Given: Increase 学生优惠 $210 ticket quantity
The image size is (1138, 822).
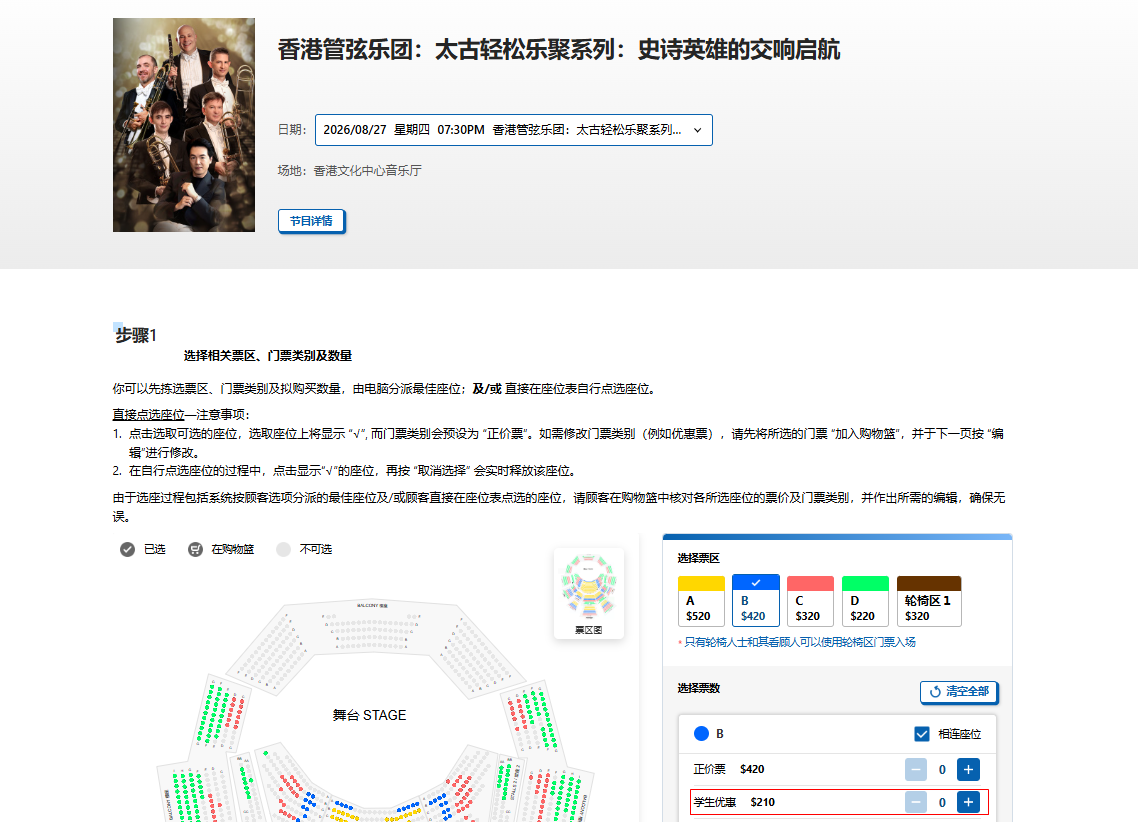Looking at the screenshot, I should pos(968,802).
